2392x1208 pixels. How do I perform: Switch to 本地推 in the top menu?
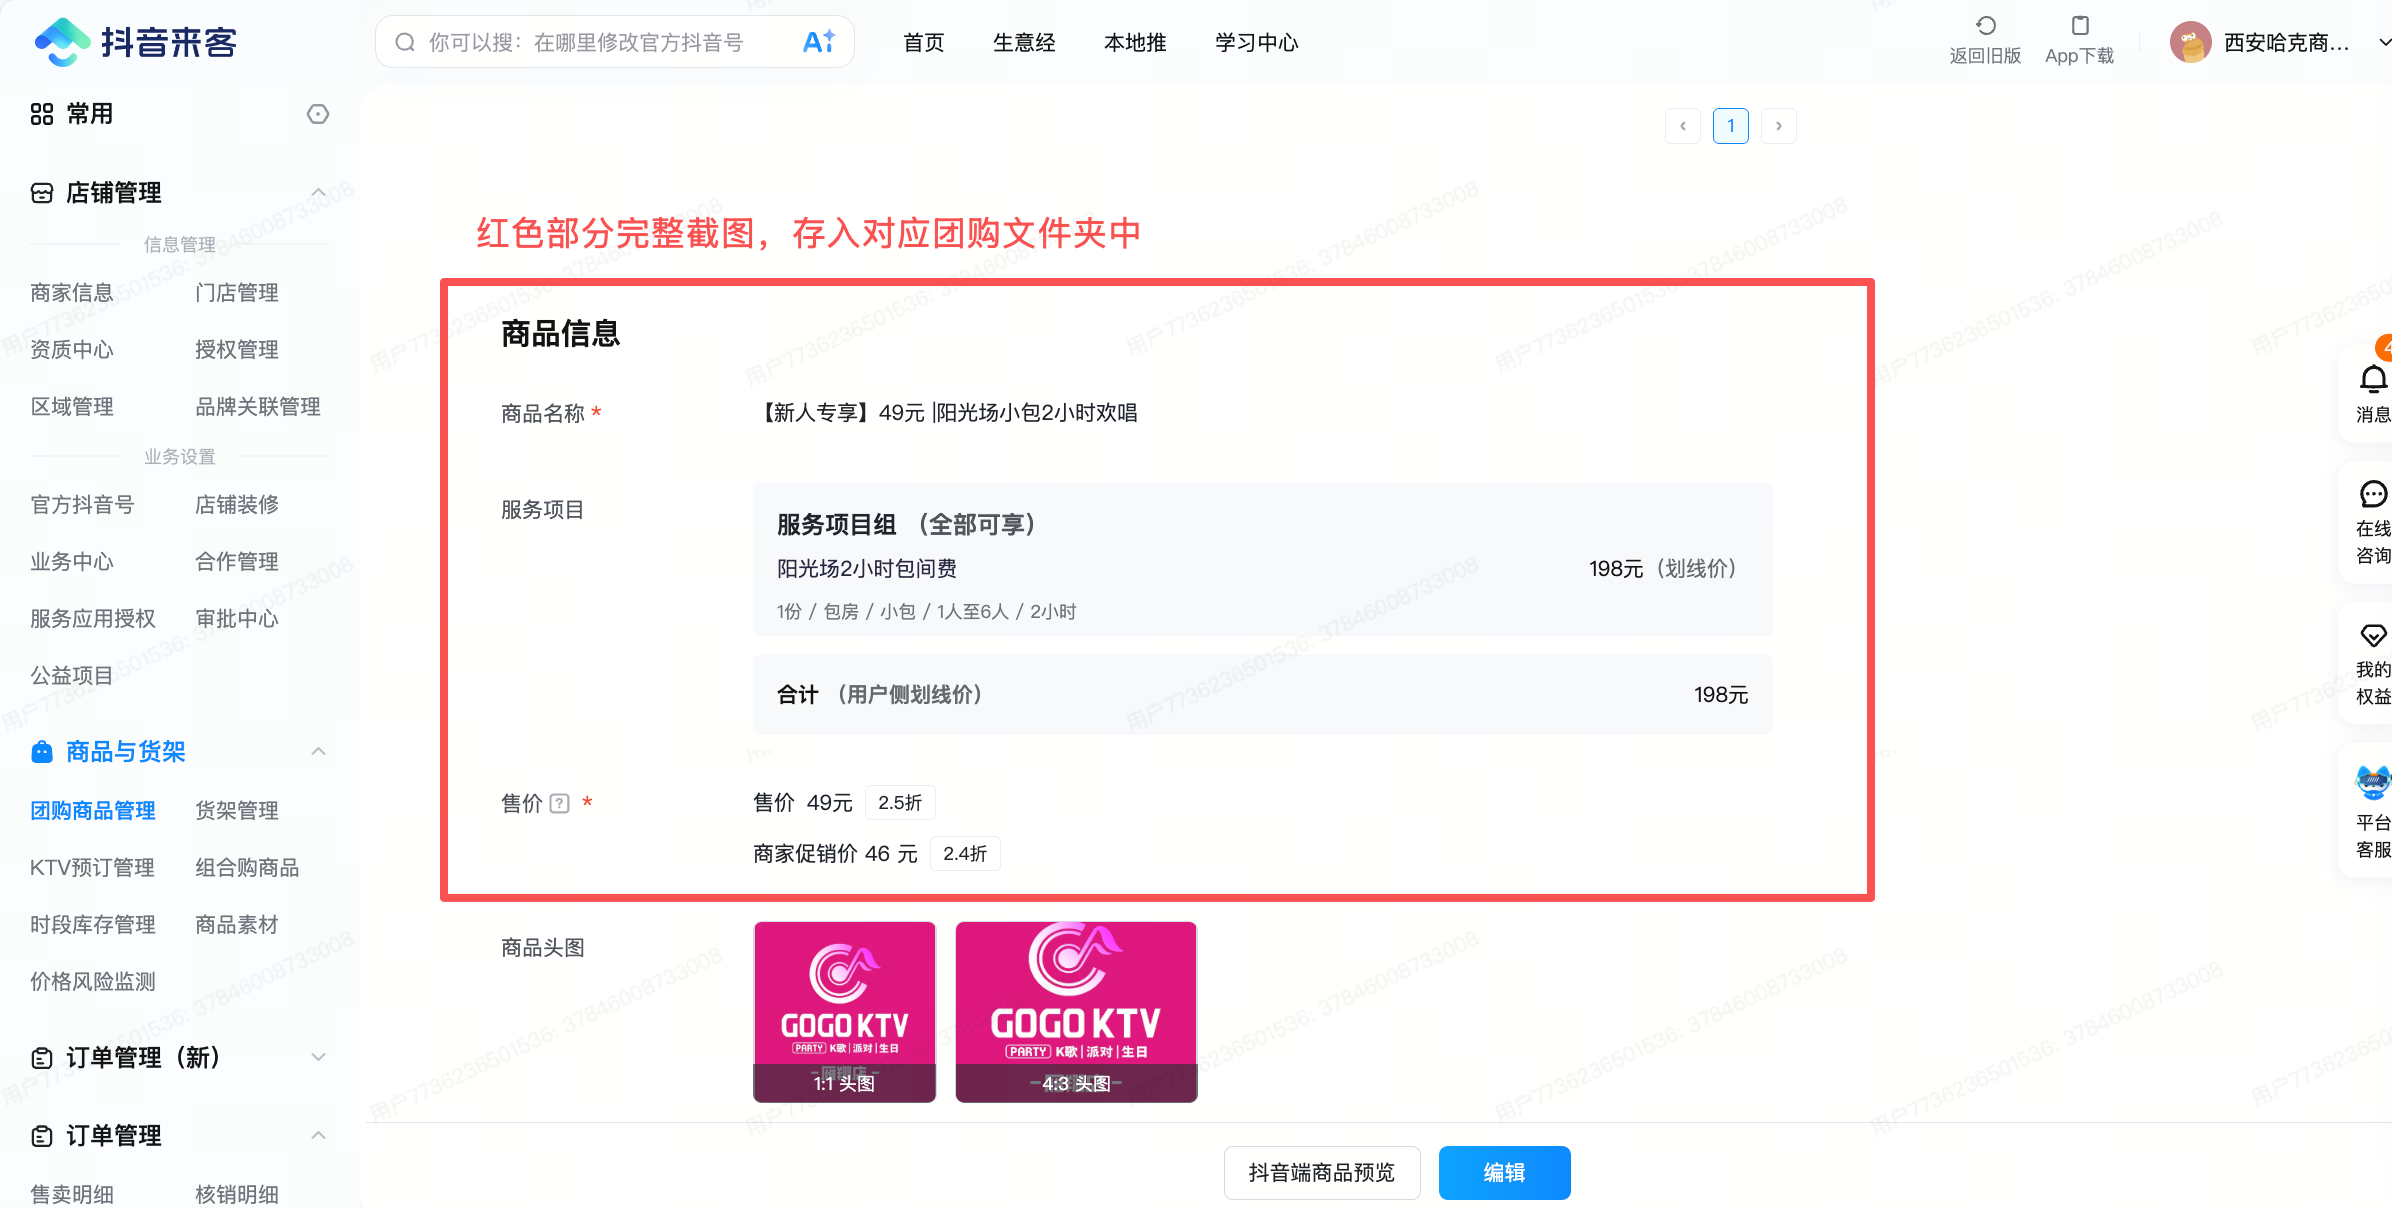(x=1135, y=42)
